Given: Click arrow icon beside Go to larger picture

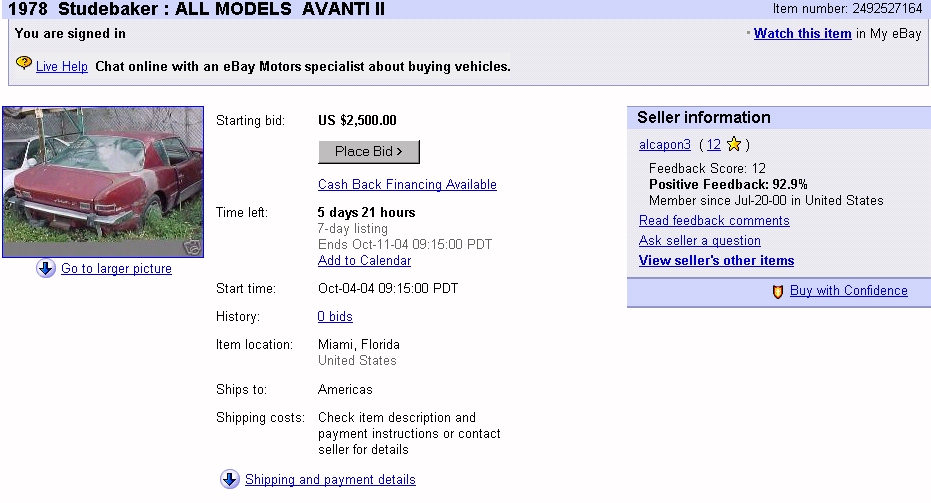Looking at the screenshot, I should coord(46,268).
